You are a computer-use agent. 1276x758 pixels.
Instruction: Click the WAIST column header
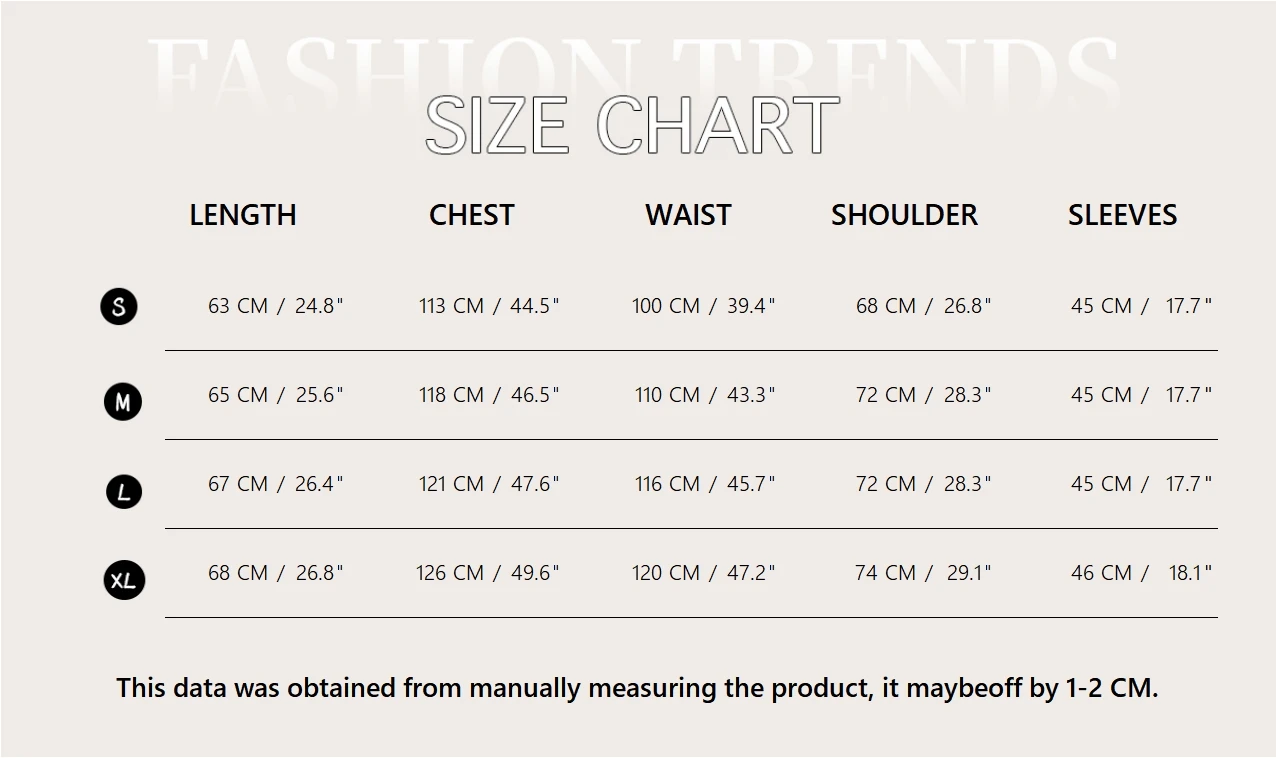tap(688, 215)
